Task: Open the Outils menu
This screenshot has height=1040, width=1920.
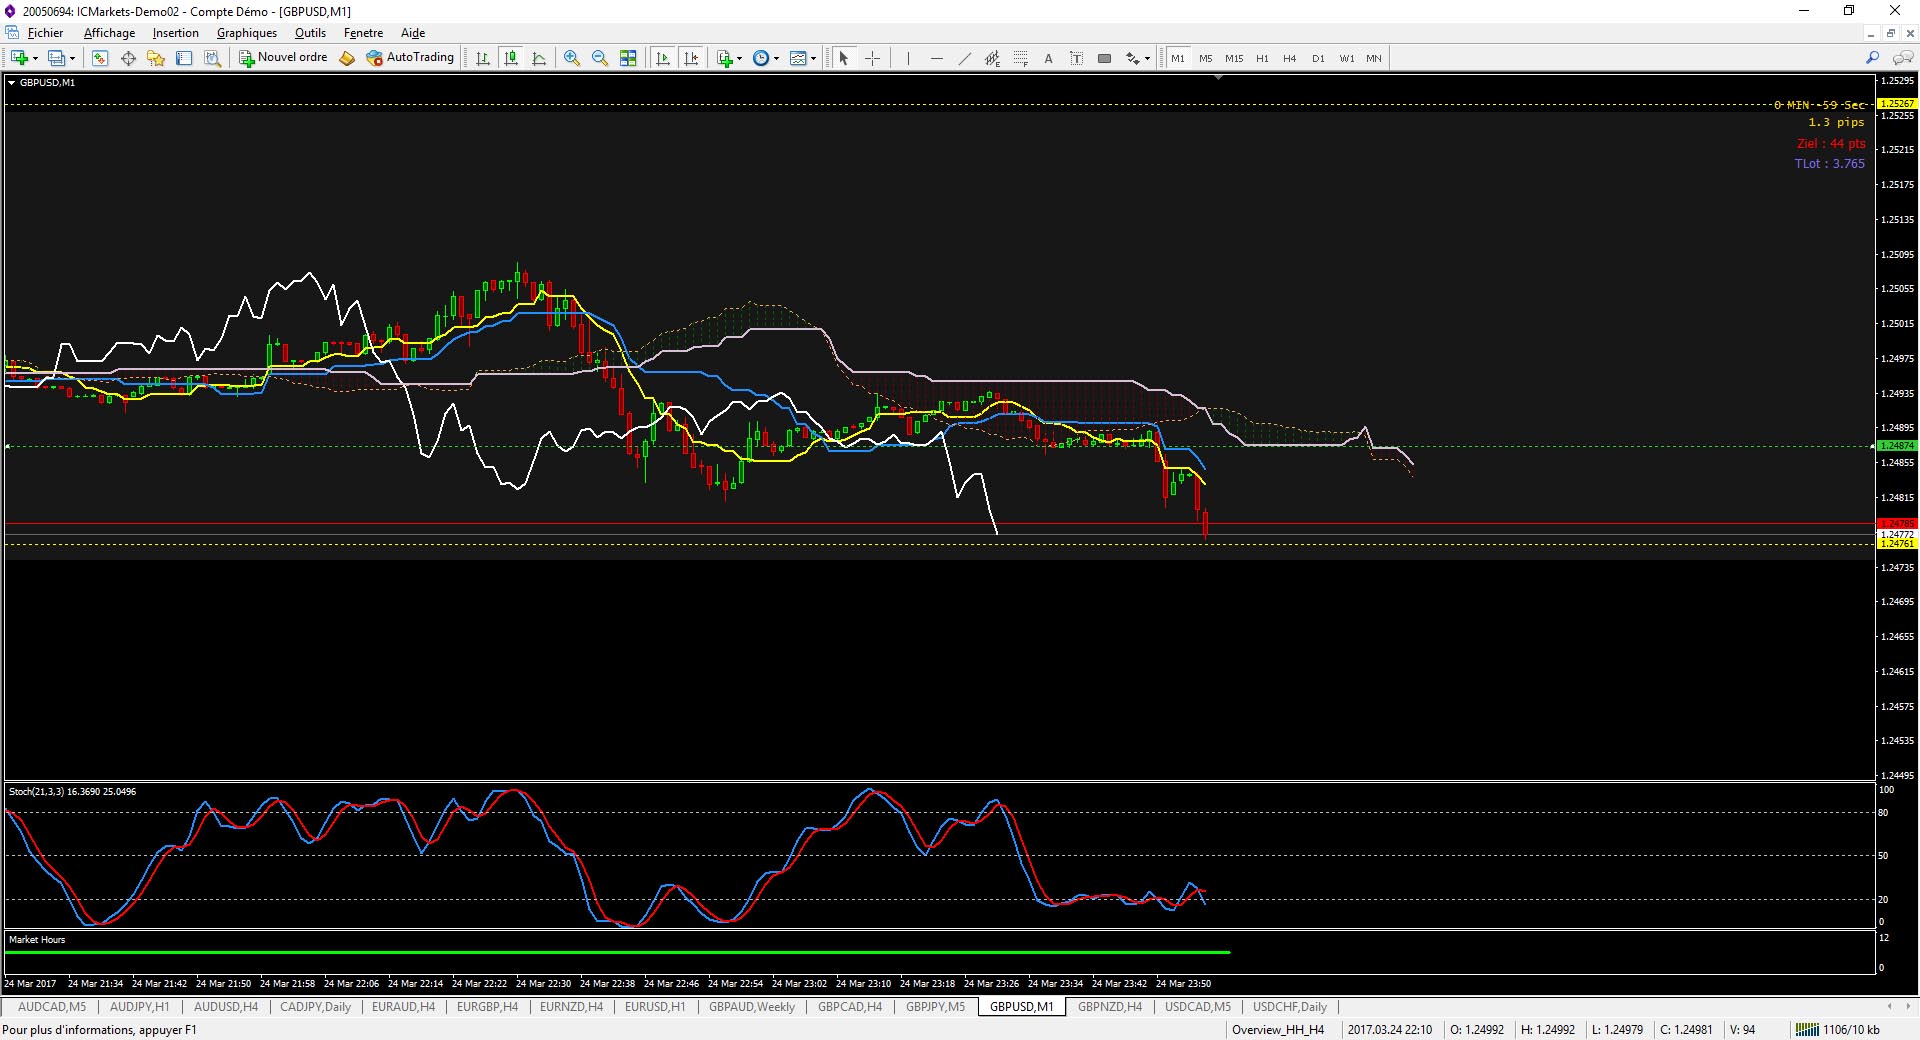Action: click(x=310, y=33)
